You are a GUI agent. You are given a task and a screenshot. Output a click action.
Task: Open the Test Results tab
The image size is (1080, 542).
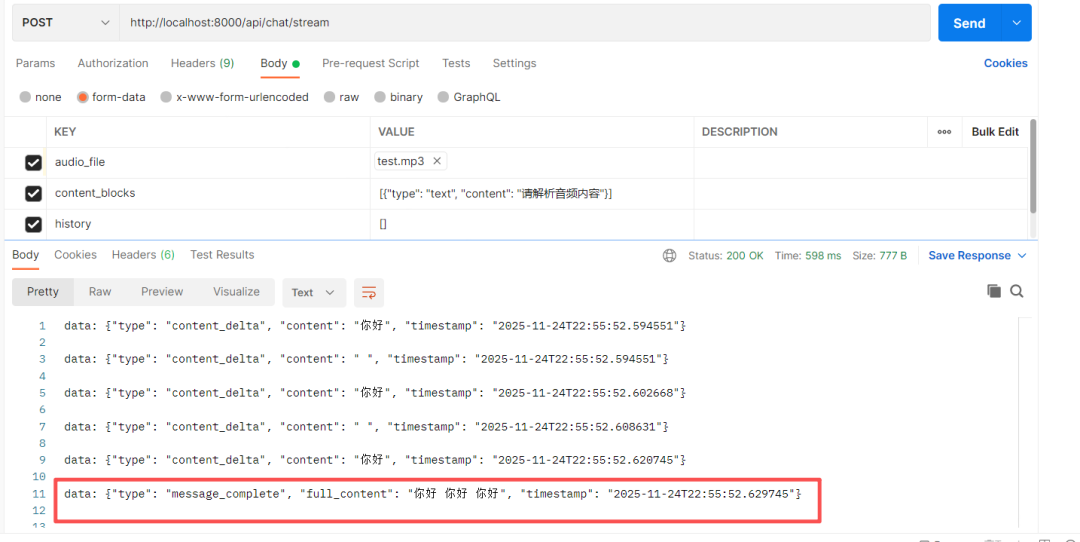[222, 255]
